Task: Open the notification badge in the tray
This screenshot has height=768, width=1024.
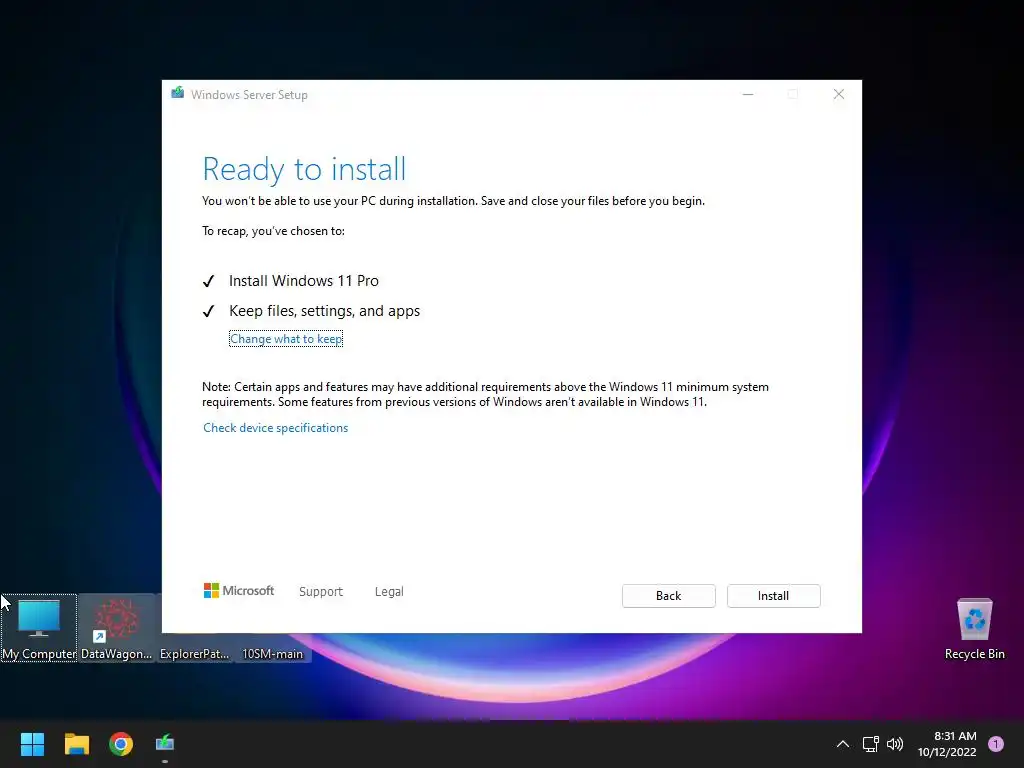Action: (x=996, y=744)
